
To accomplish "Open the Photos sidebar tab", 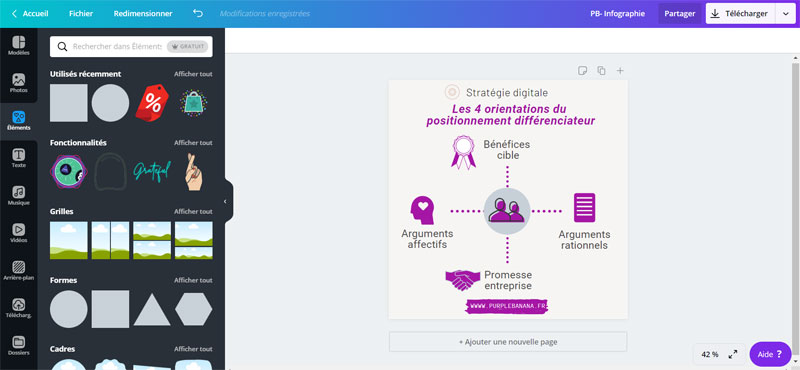I will (18, 83).
